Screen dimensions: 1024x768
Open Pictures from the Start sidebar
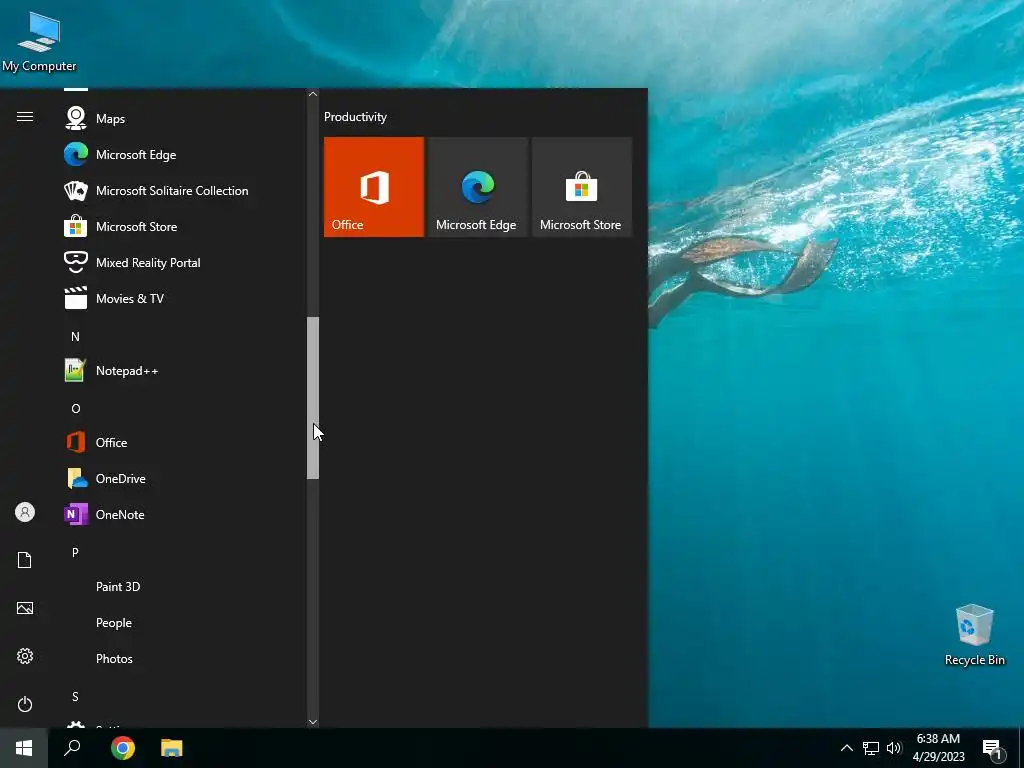(25, 608)
